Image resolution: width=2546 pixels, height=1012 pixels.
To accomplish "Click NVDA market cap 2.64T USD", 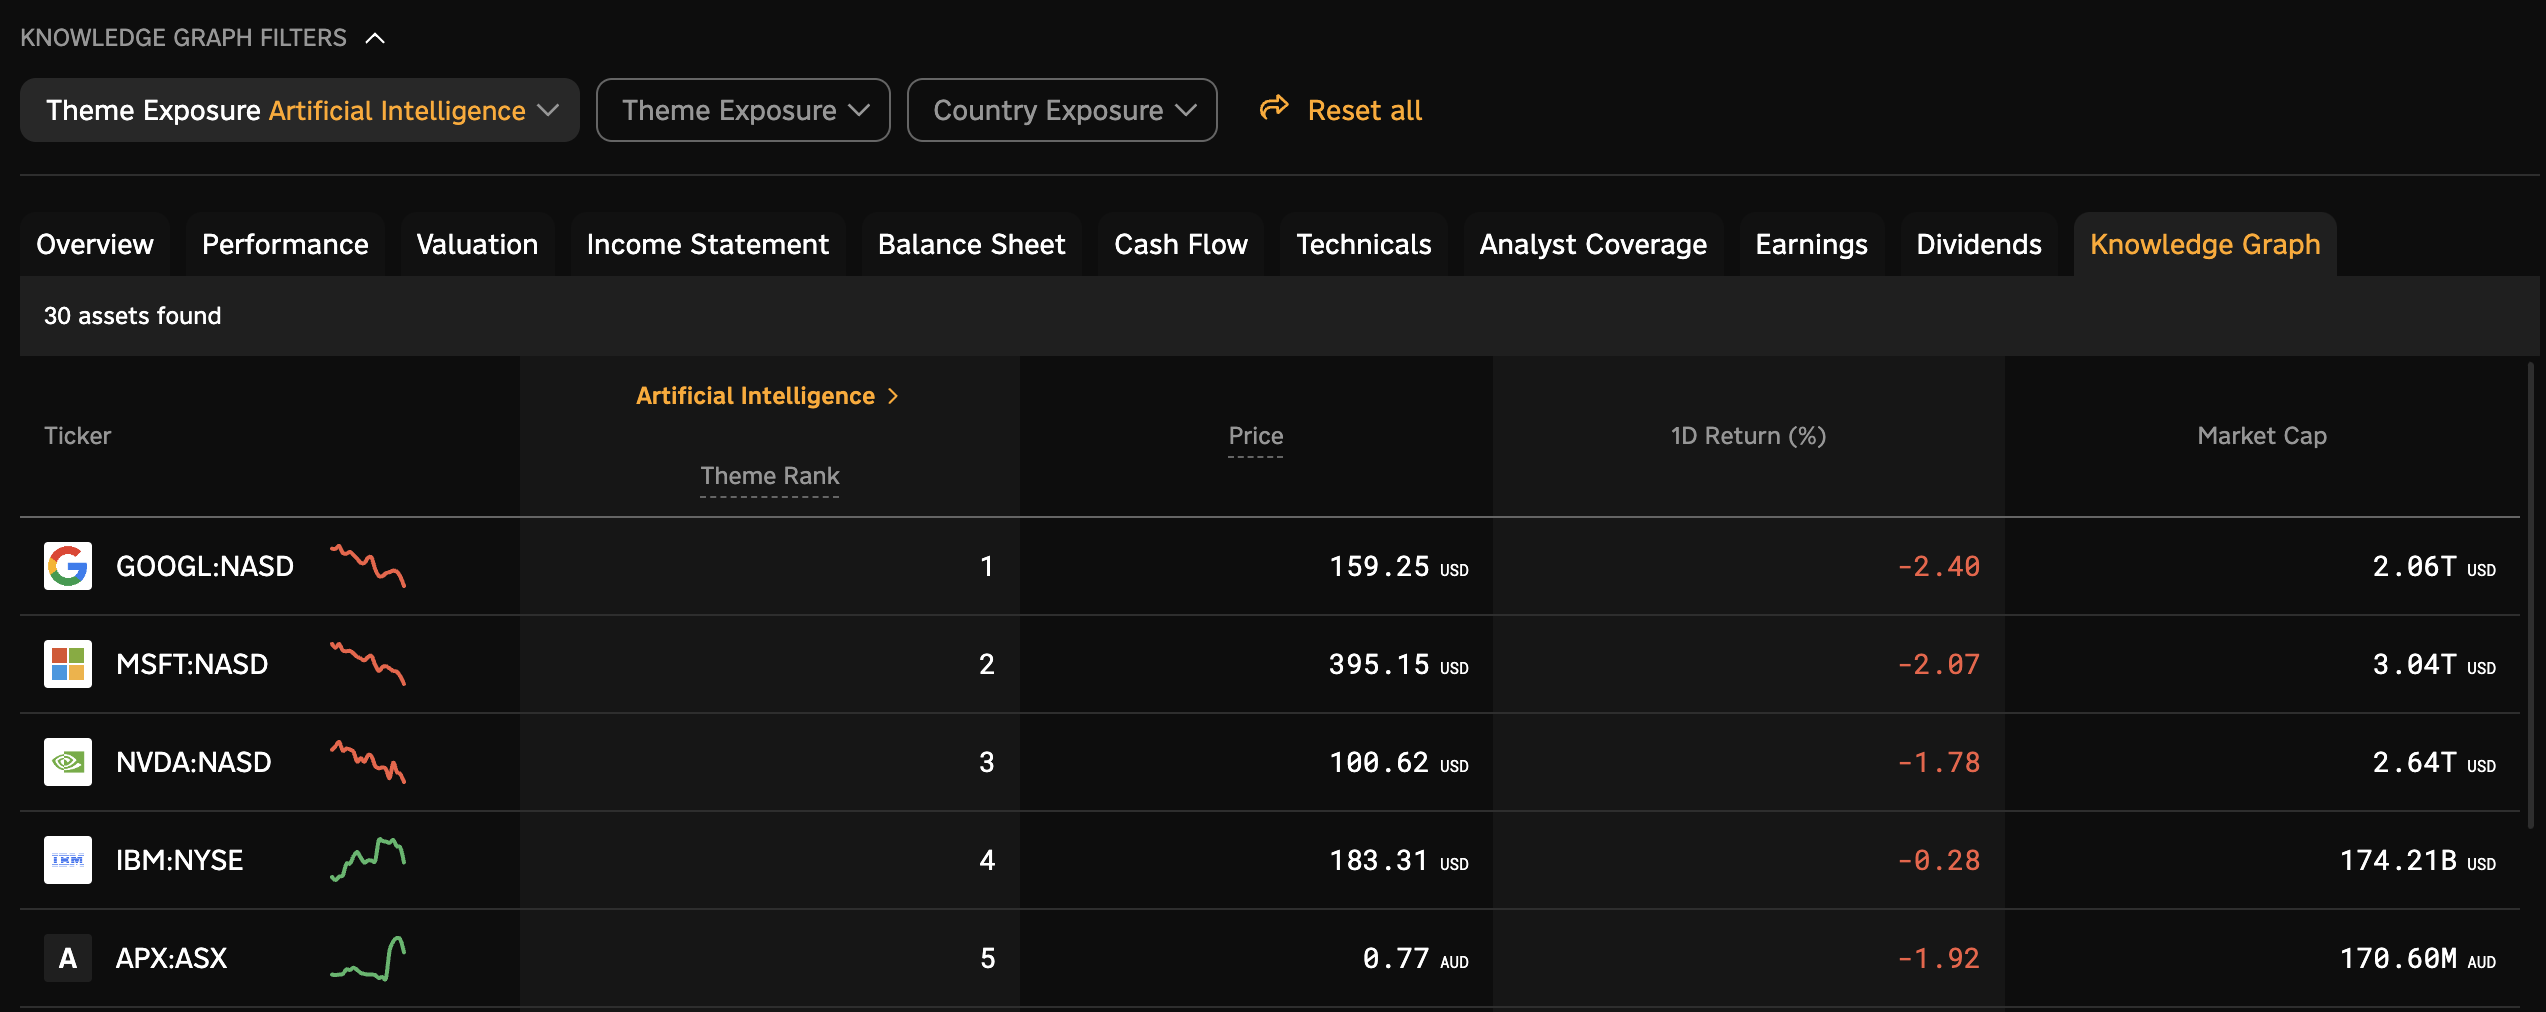I will tap(2434, 763).
